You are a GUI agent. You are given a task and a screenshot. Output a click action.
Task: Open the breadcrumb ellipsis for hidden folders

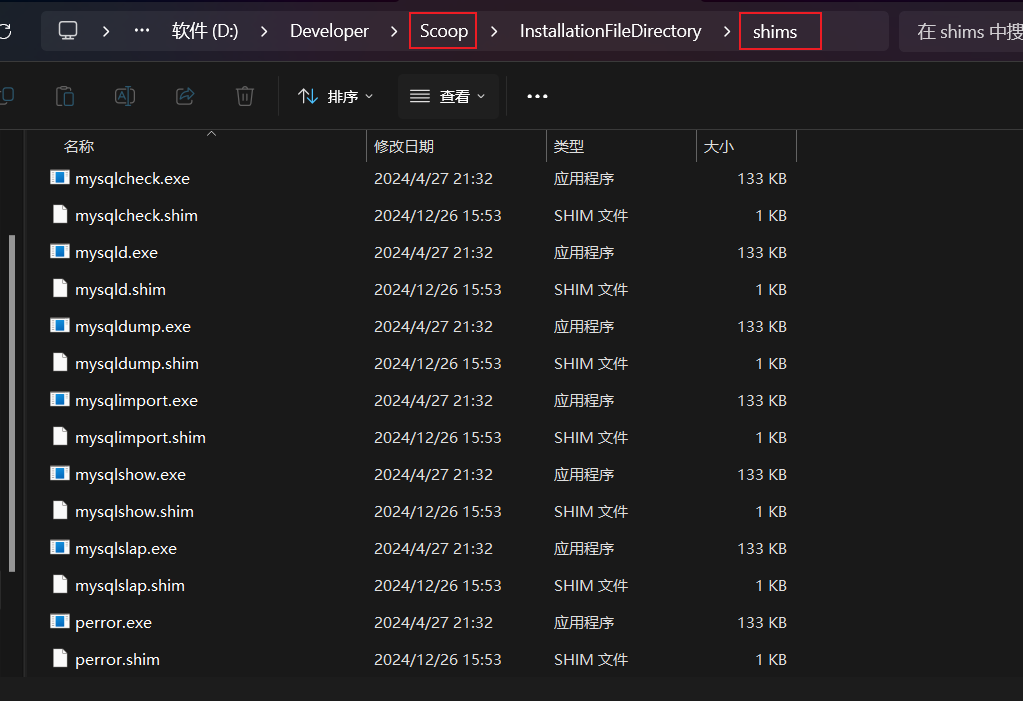tap(142, 31)
